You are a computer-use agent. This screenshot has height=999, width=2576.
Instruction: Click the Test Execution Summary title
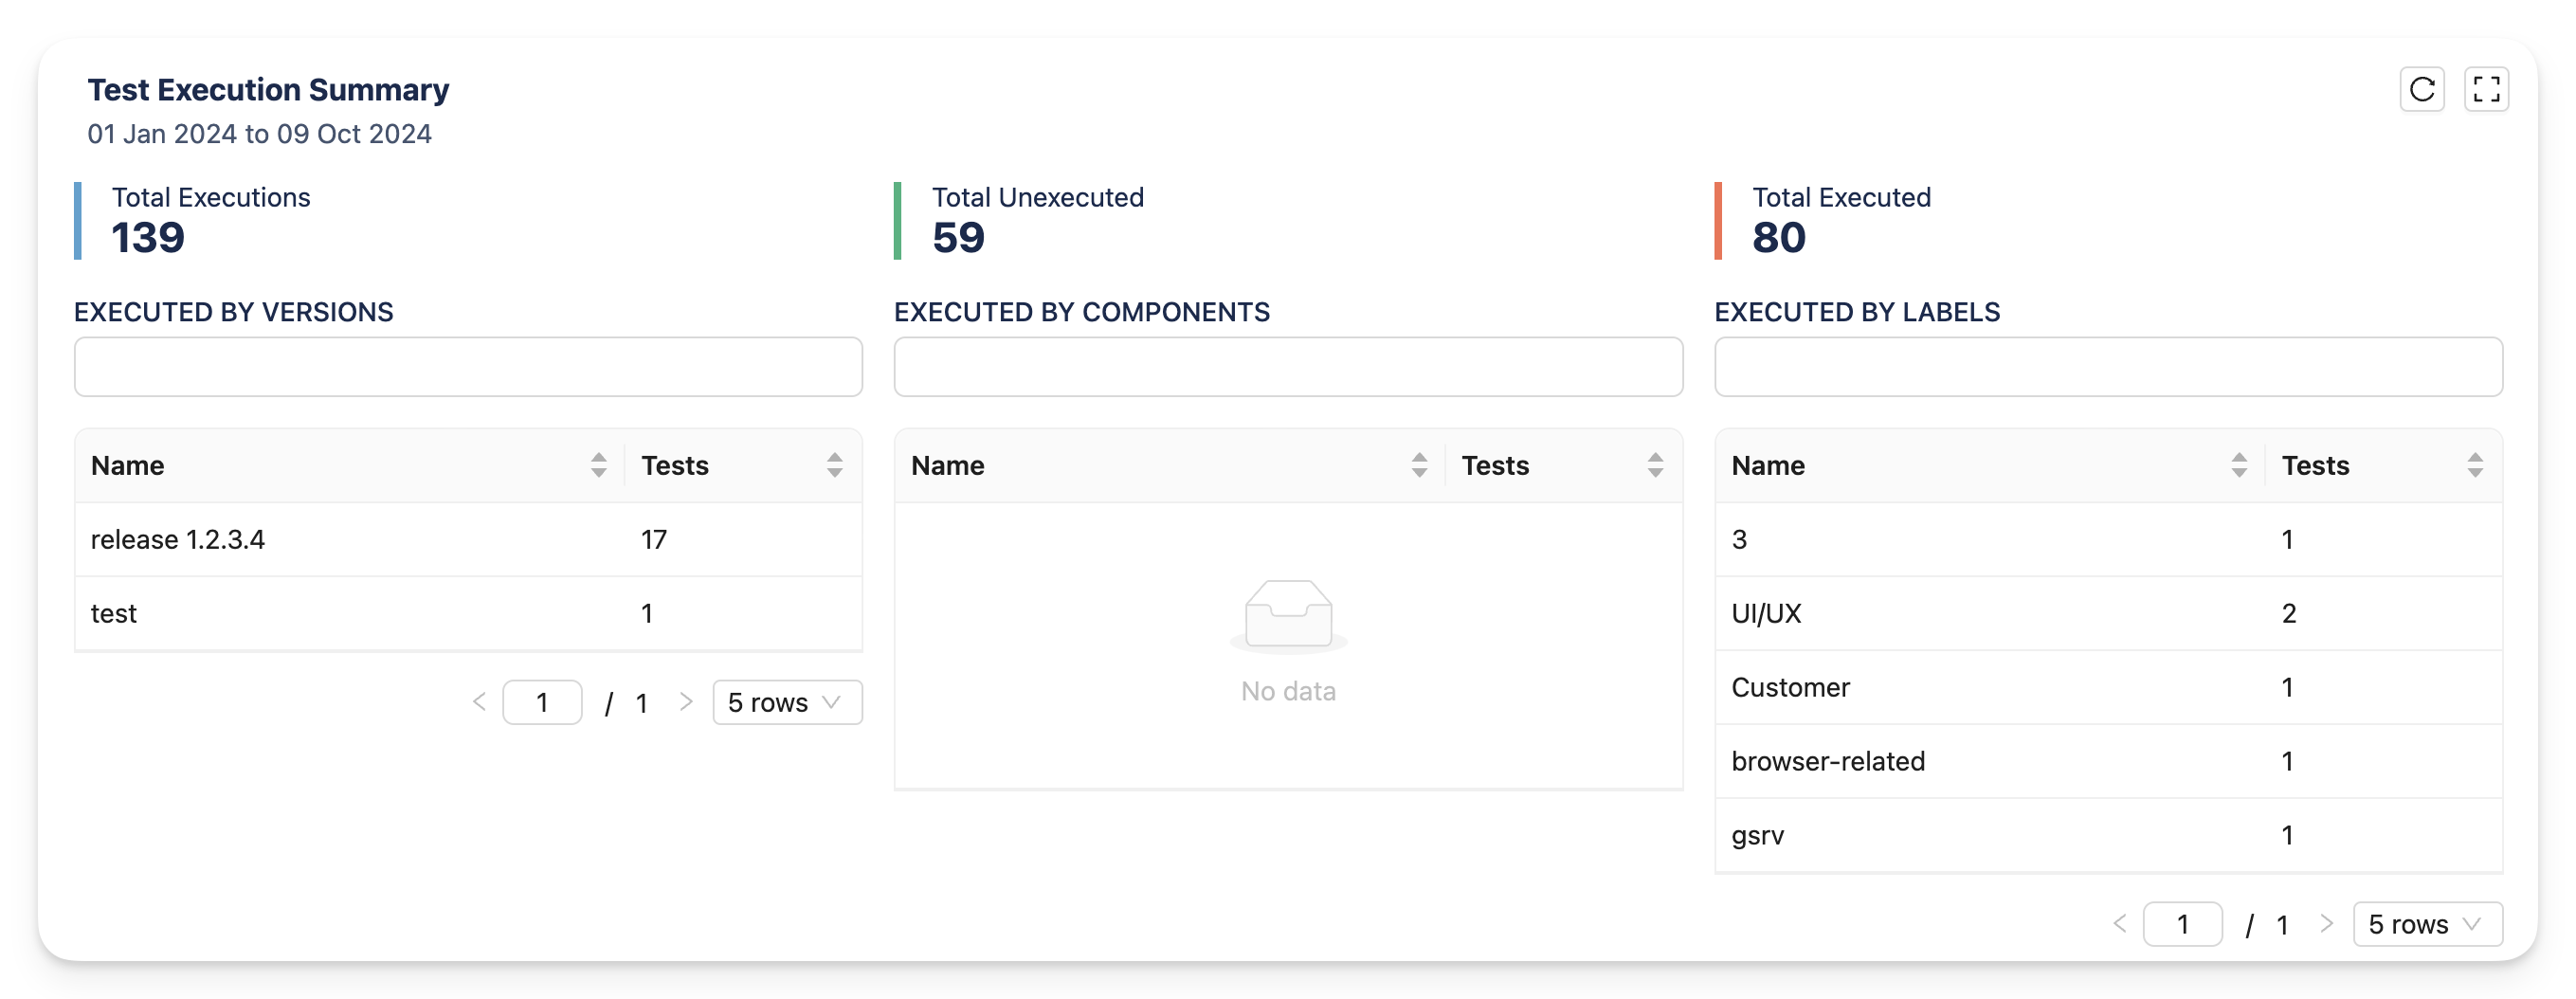pos(268,90)
